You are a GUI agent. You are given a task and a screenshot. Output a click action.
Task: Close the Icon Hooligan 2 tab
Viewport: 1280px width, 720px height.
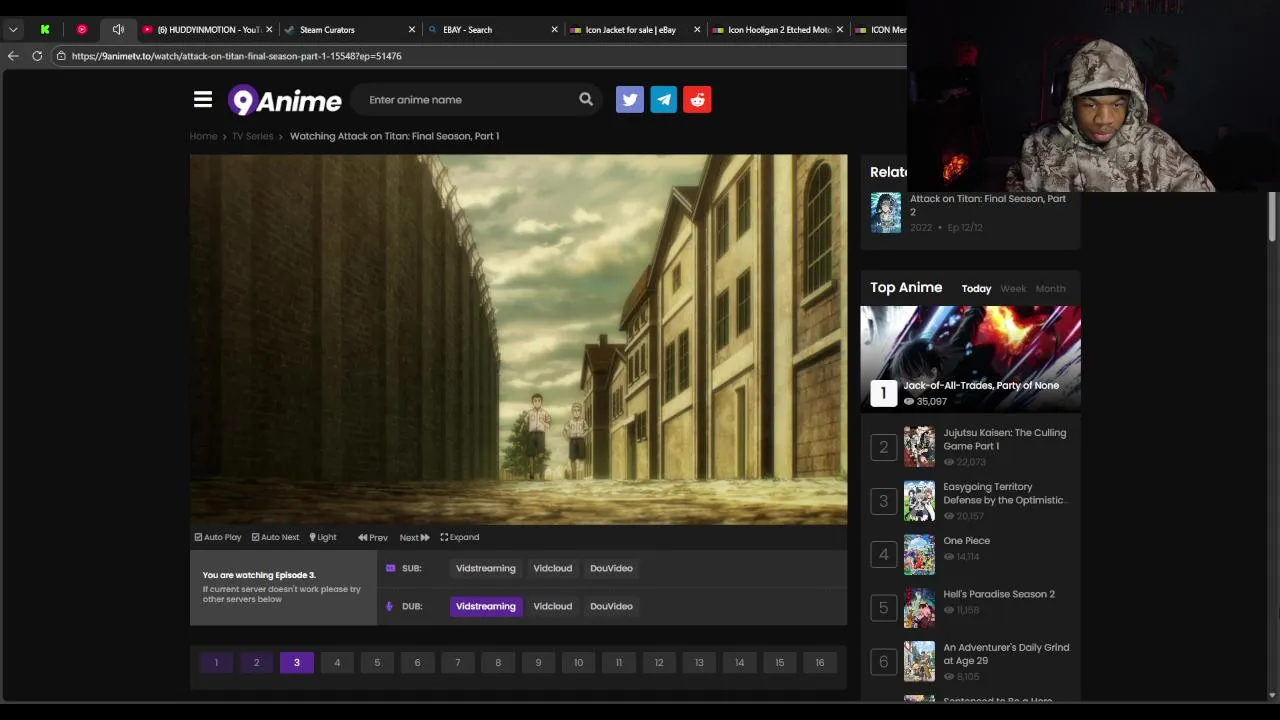pos(840,30)
